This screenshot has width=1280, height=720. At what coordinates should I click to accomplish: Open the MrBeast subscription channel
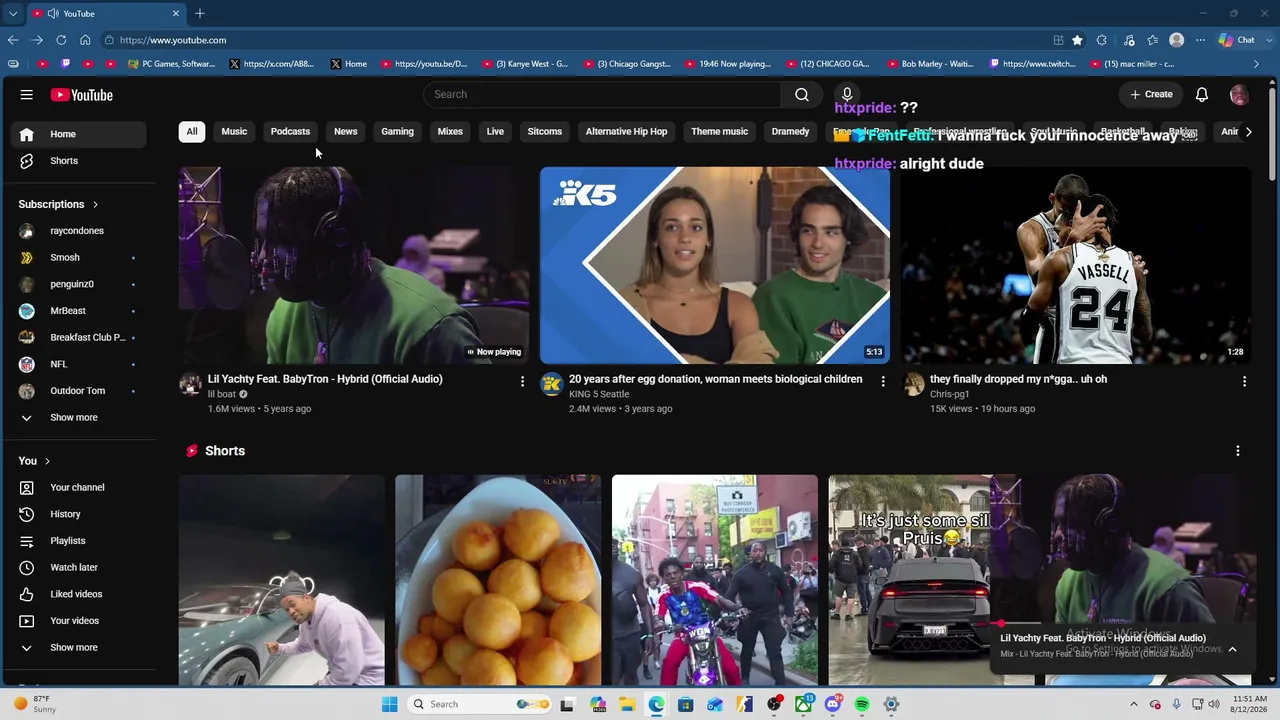[80, 311]
